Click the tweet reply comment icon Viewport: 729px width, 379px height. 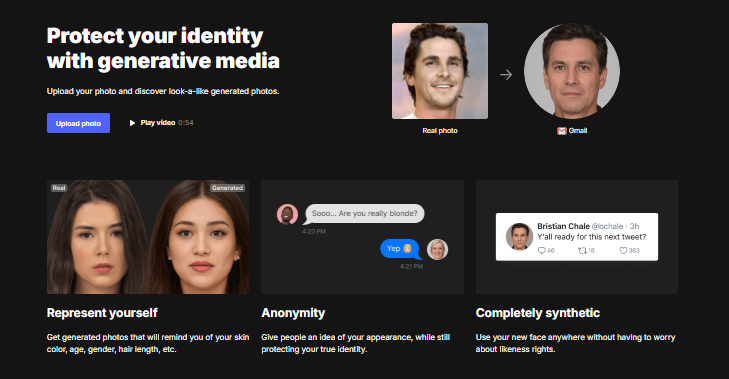coord(542,251)
